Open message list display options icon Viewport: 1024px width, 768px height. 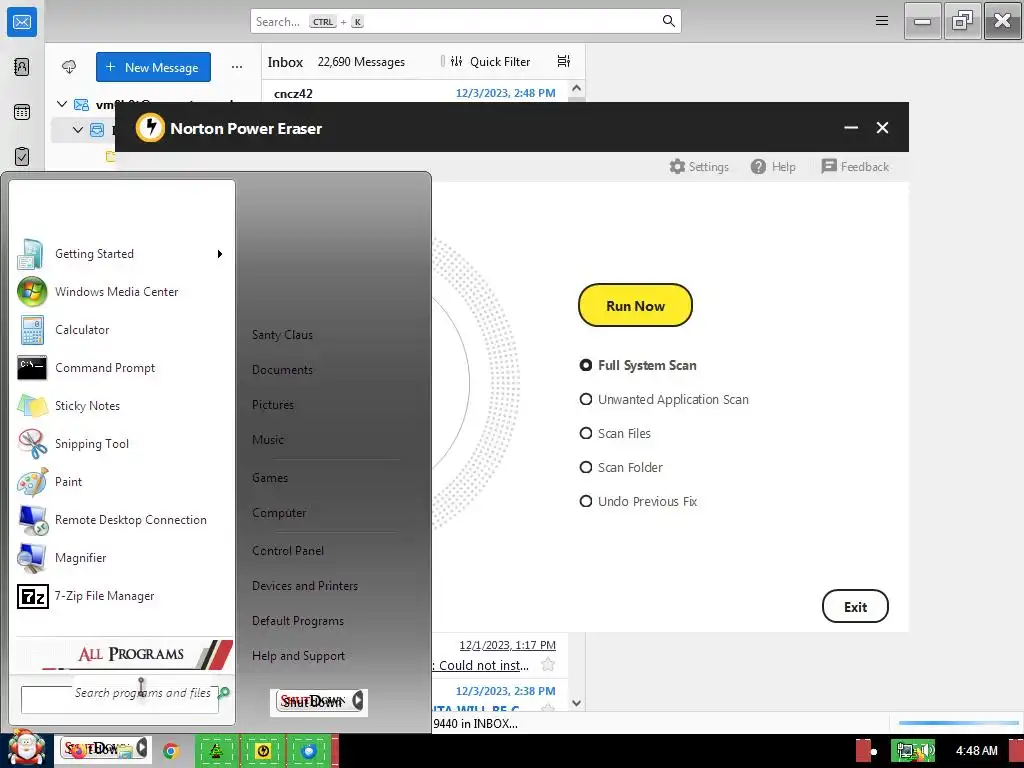click(x=564, y=61)
